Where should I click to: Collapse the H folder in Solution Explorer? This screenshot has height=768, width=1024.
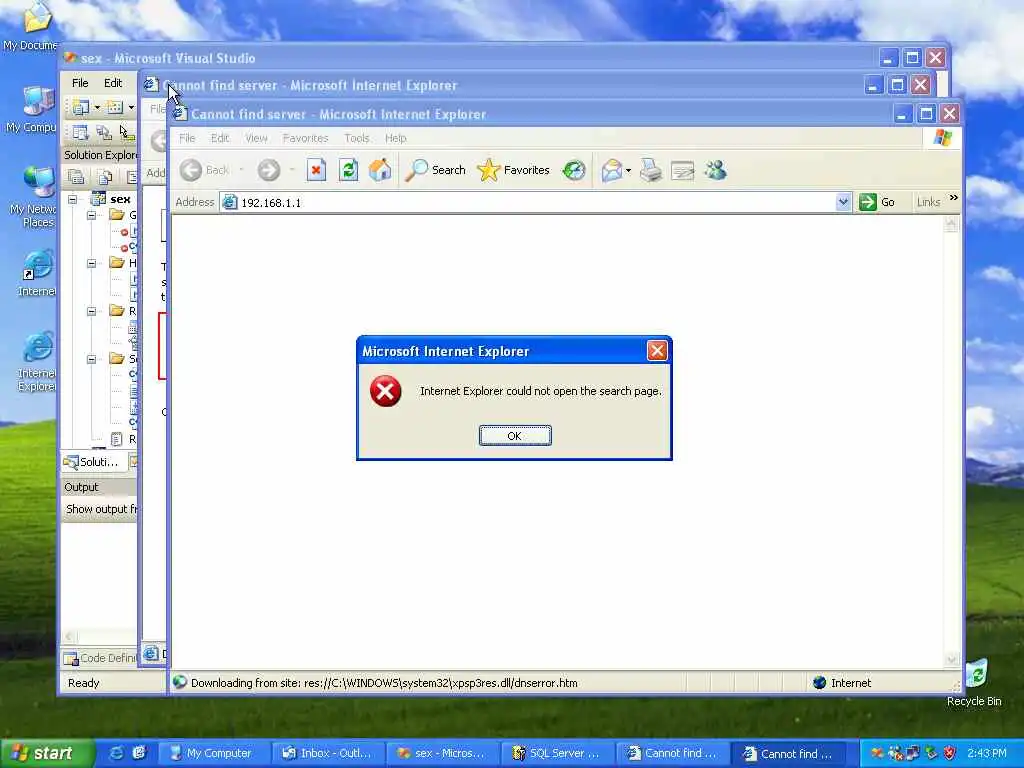coord(91,263)
